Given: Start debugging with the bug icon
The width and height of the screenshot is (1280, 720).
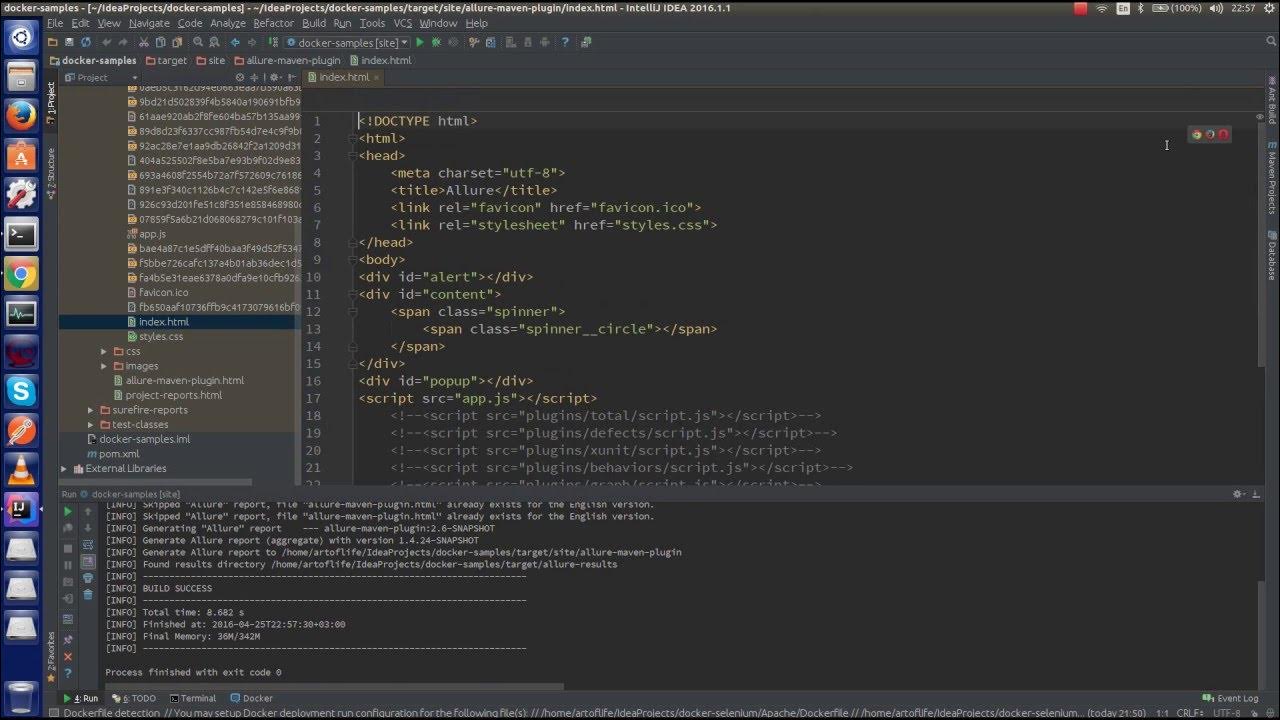Looking at the screenshot, I should coord(437,43).
